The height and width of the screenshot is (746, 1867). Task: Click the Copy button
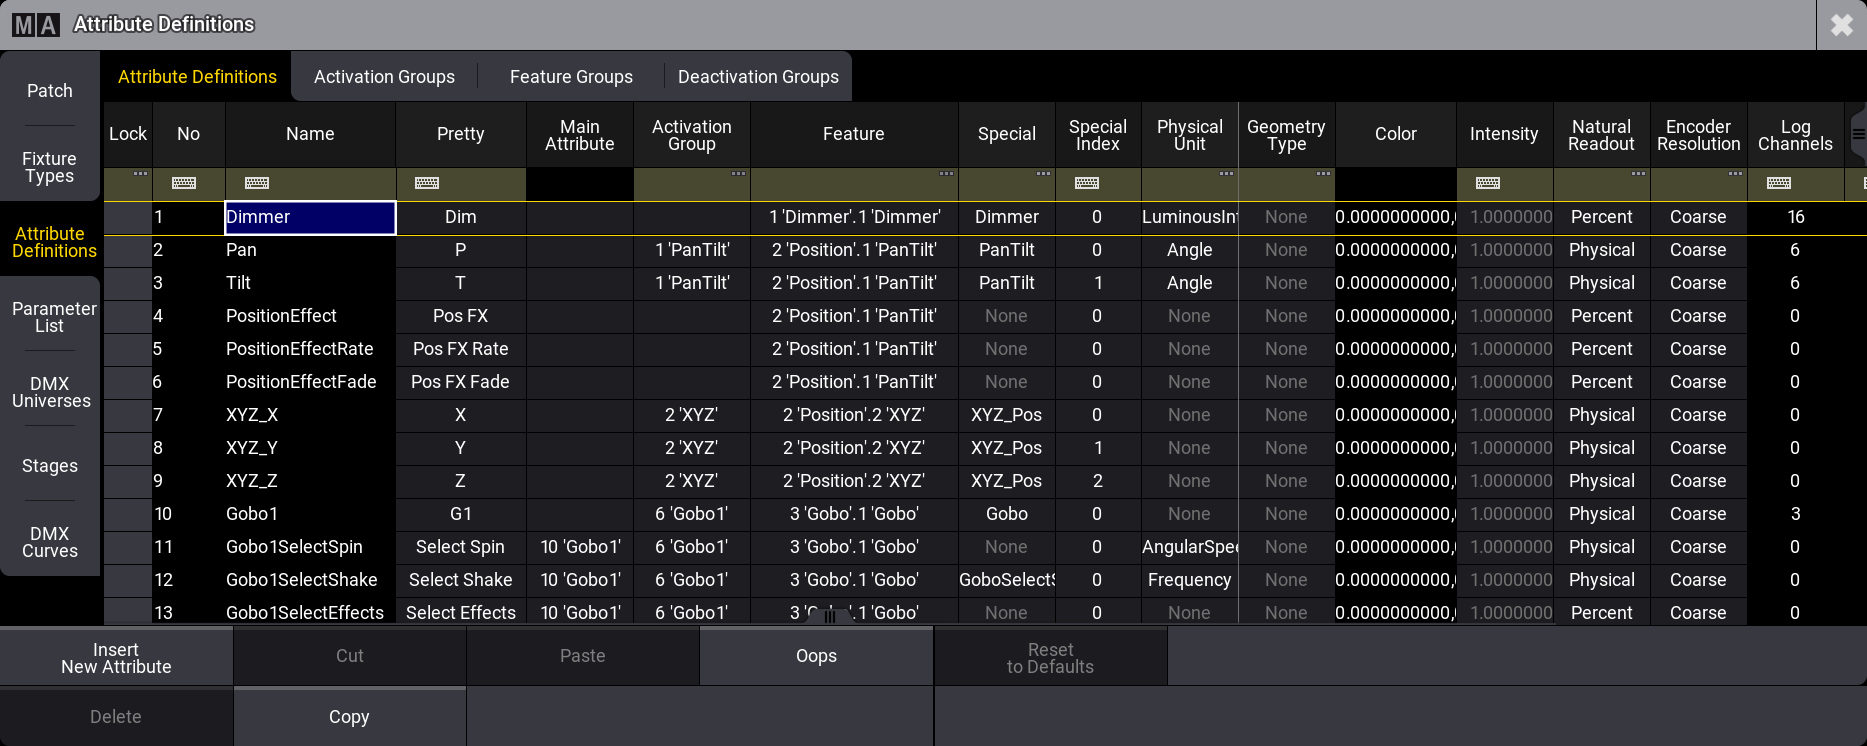click(349, 717)
